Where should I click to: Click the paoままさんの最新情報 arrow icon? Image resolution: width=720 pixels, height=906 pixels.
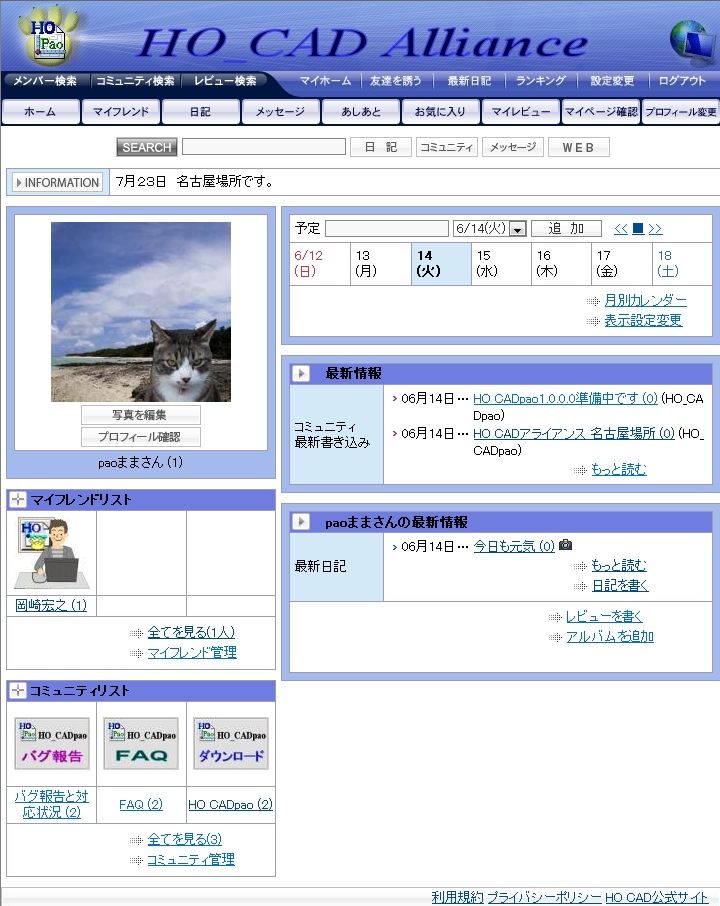pyautogui.click(x=300, y=522)
